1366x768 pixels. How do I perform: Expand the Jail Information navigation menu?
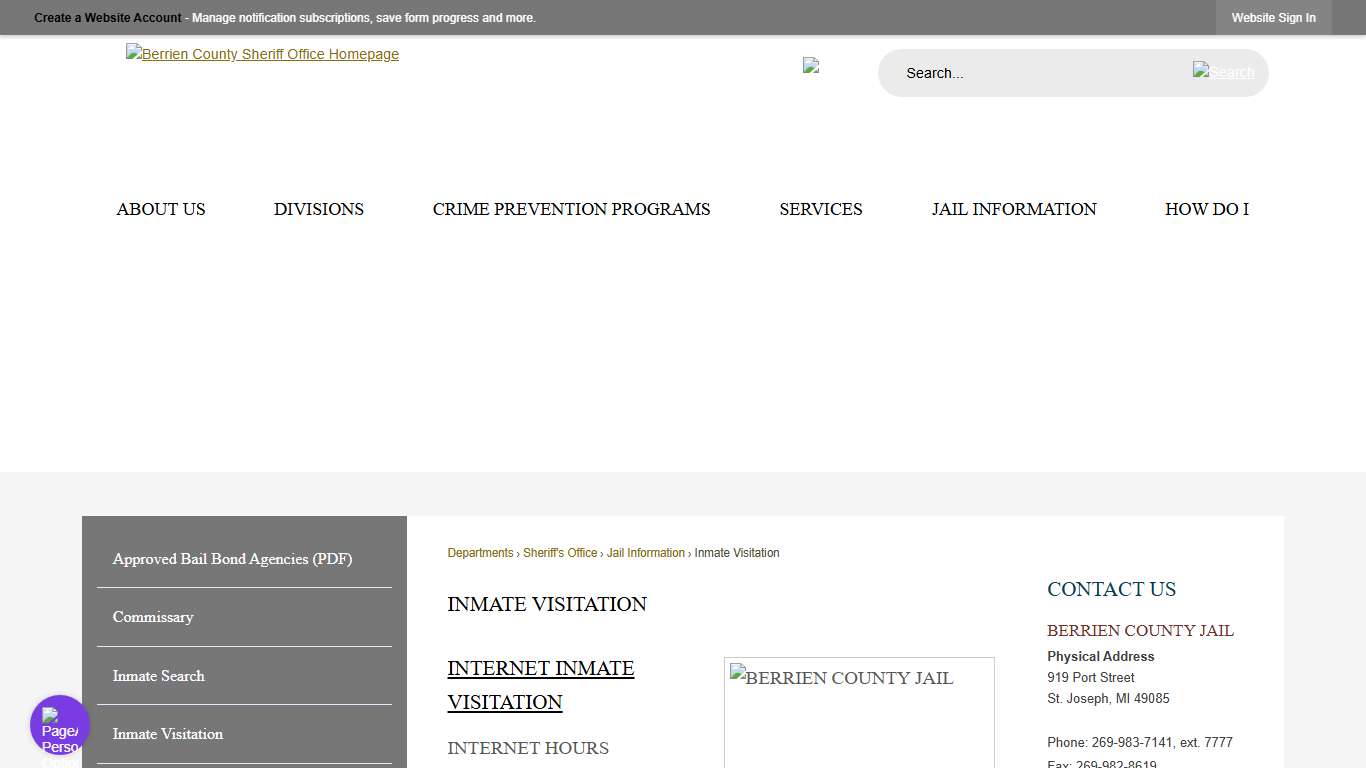pyautogui.click(x=1013, y=209)
